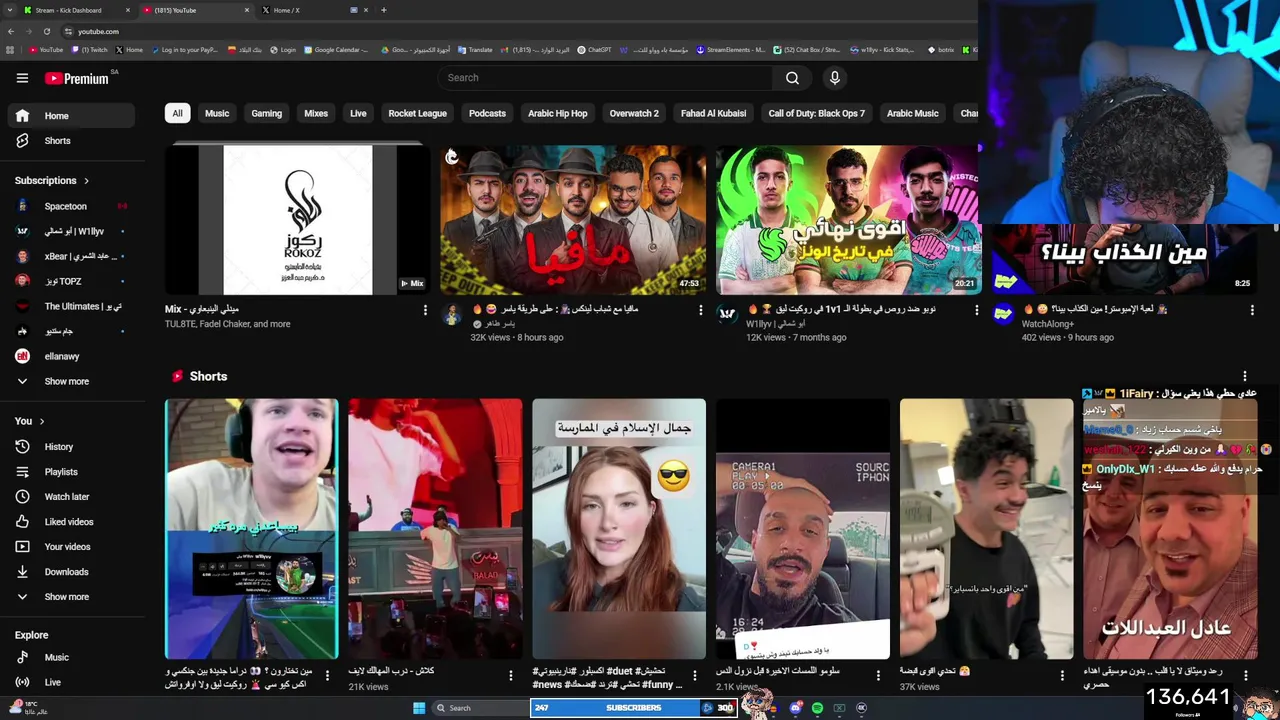Viewport: 1280px width, 720px height.
Task: Expand the Subscriptions section header
Action: [x=52, y=181]
